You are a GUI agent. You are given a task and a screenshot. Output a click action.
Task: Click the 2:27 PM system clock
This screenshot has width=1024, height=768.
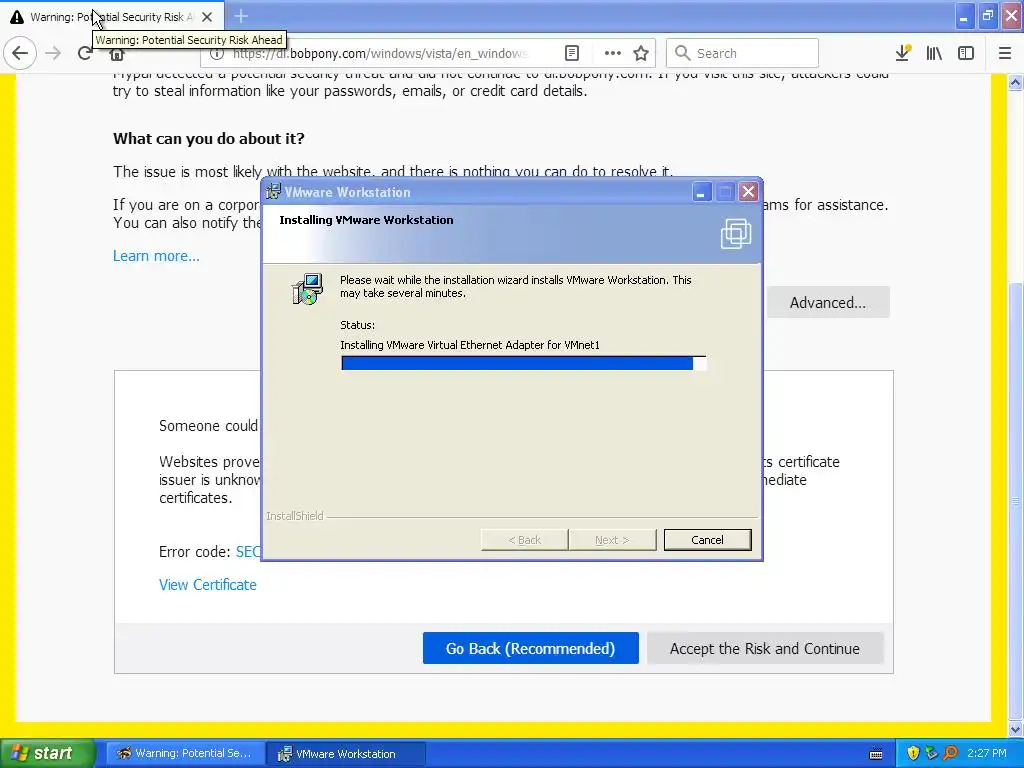tap(987, 753)
